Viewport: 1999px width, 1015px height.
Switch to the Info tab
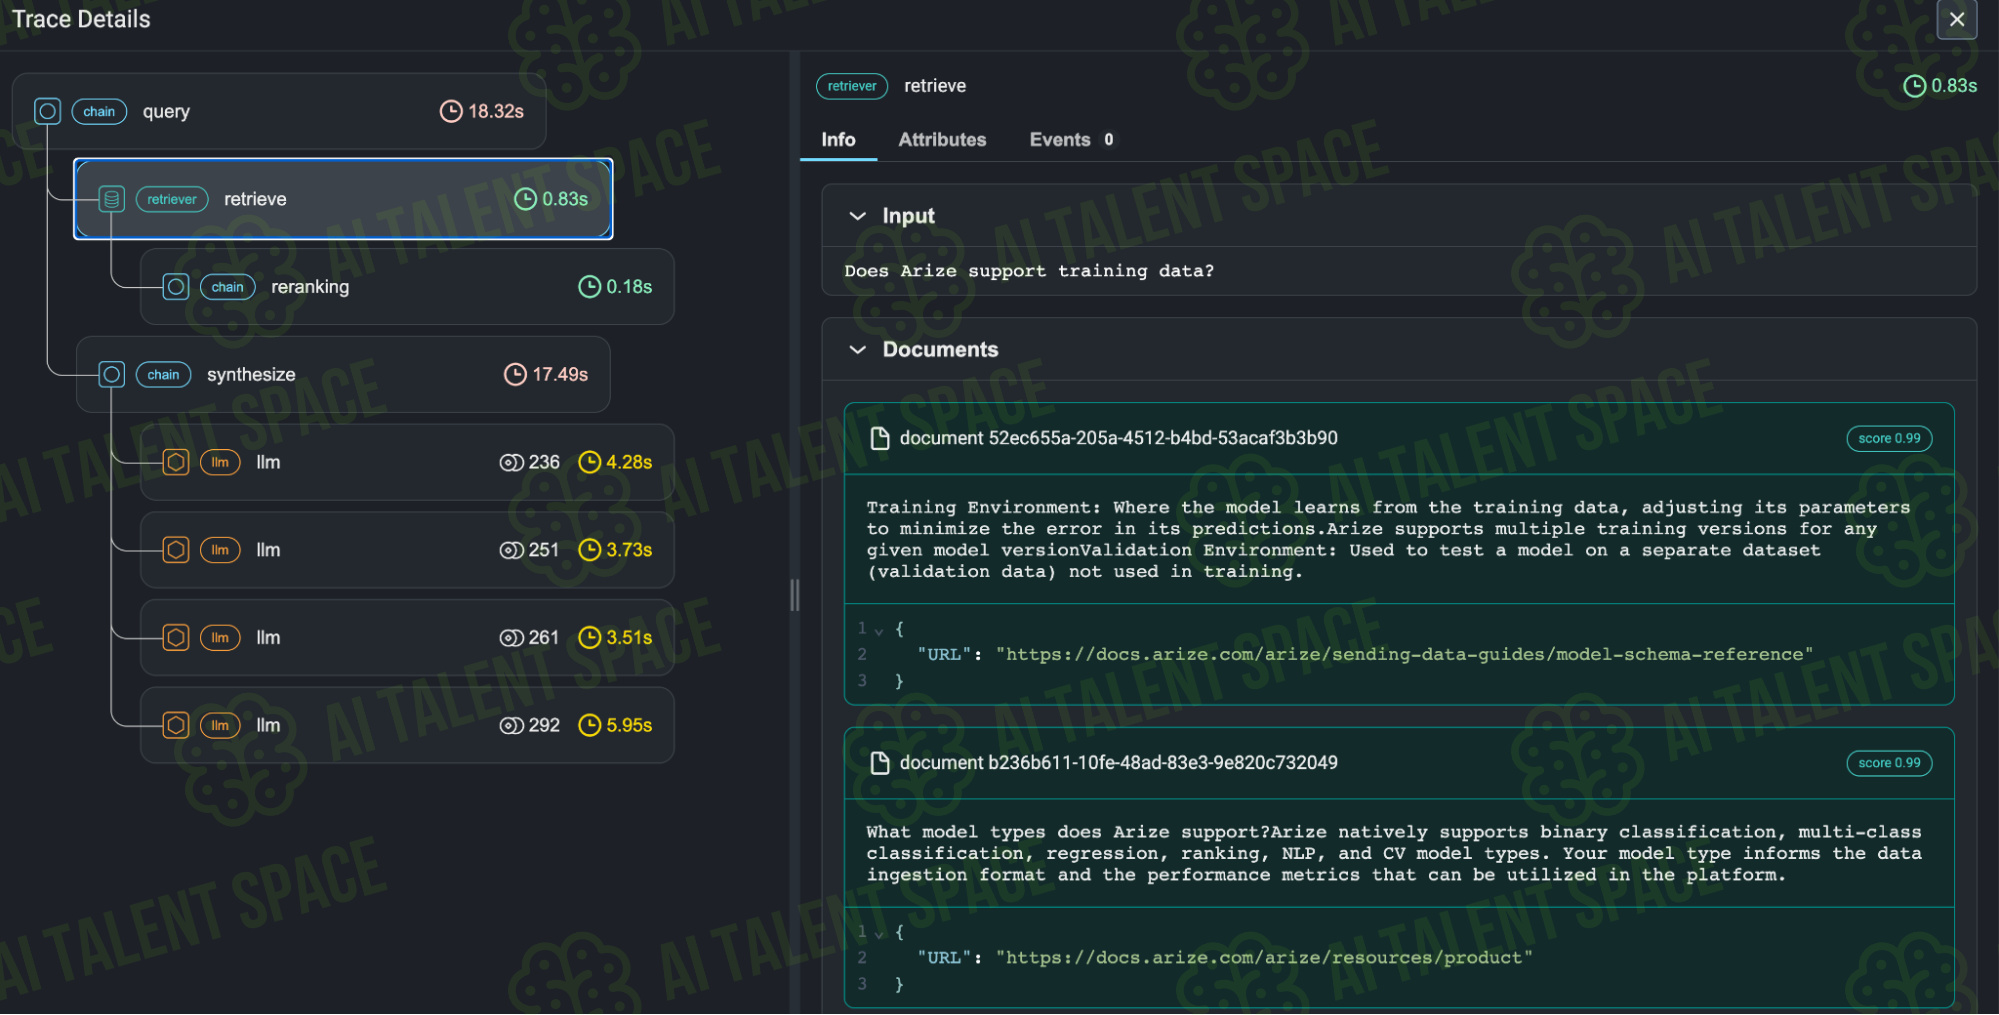838,140
